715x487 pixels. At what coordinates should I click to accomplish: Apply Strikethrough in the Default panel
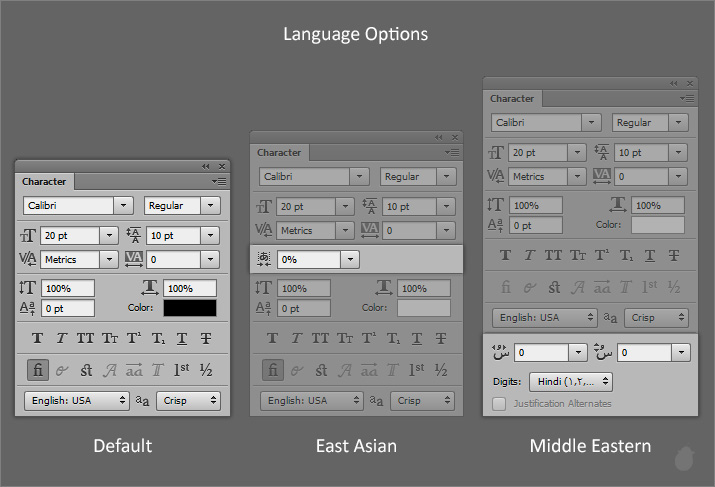coord(206,338)
